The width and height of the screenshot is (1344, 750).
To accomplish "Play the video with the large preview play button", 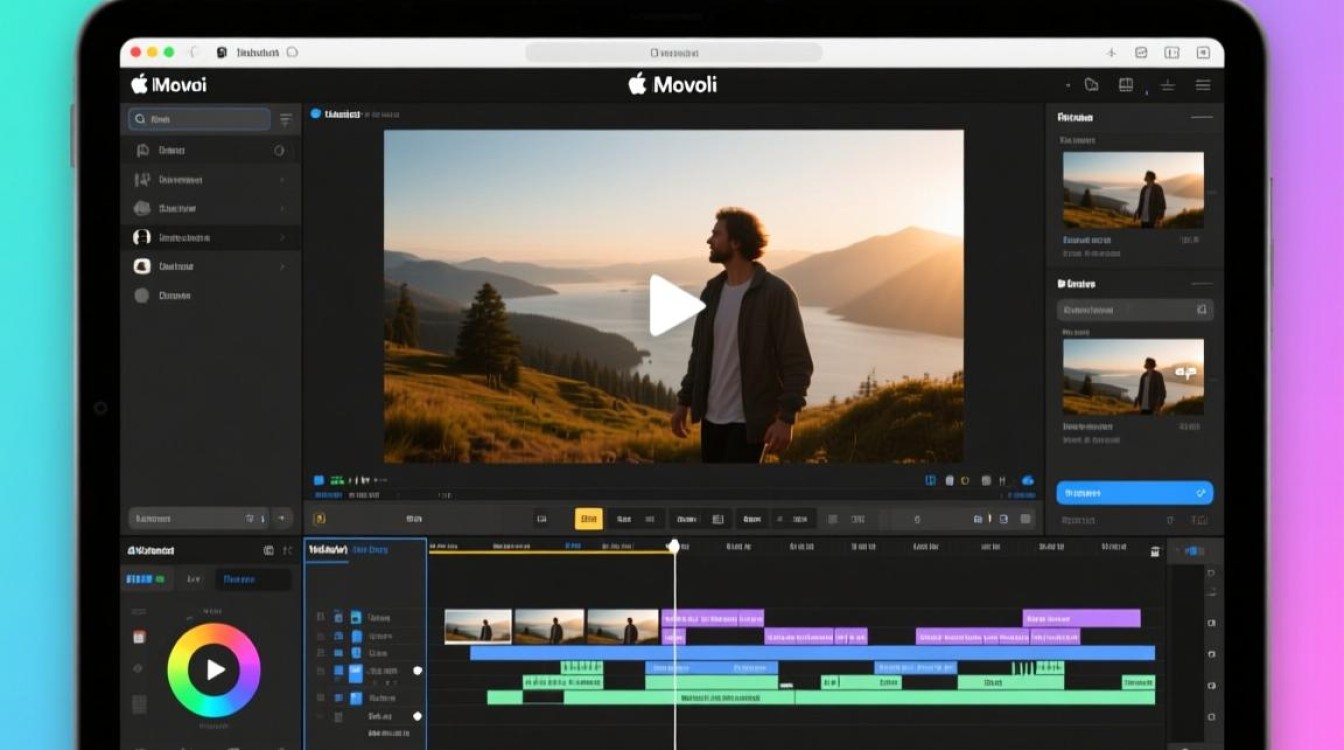I will pos(676,306).
